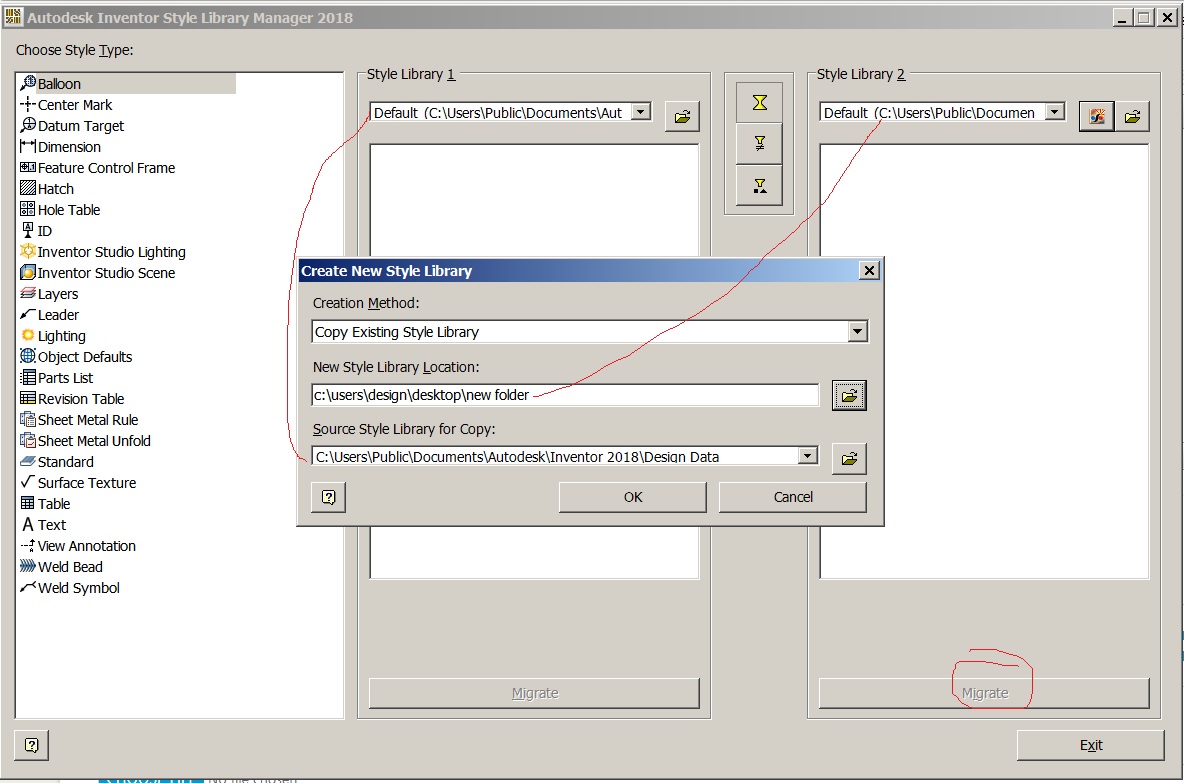This screenshot has width=1184, height=783.
Task: Choose Datum Target in the style list
Action: pyautogui.click(x=72, y=126)
